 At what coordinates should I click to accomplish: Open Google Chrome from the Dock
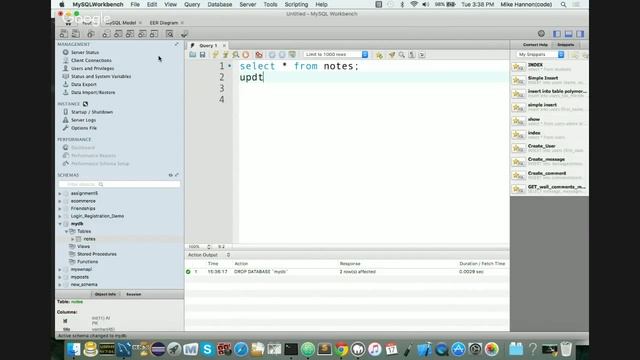point(342,349)
